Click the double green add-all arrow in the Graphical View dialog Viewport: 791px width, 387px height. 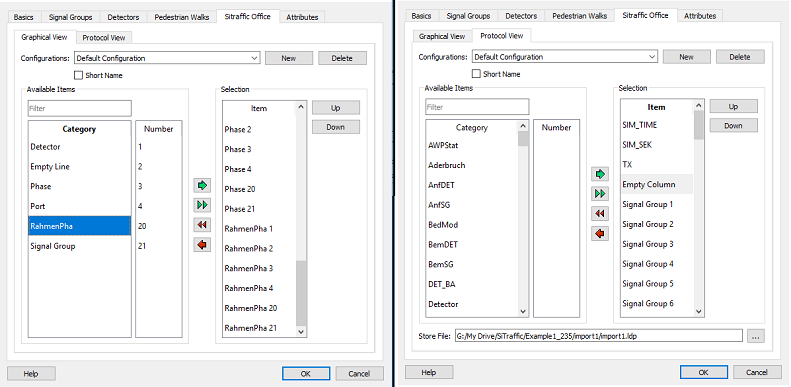coord(202,205)
